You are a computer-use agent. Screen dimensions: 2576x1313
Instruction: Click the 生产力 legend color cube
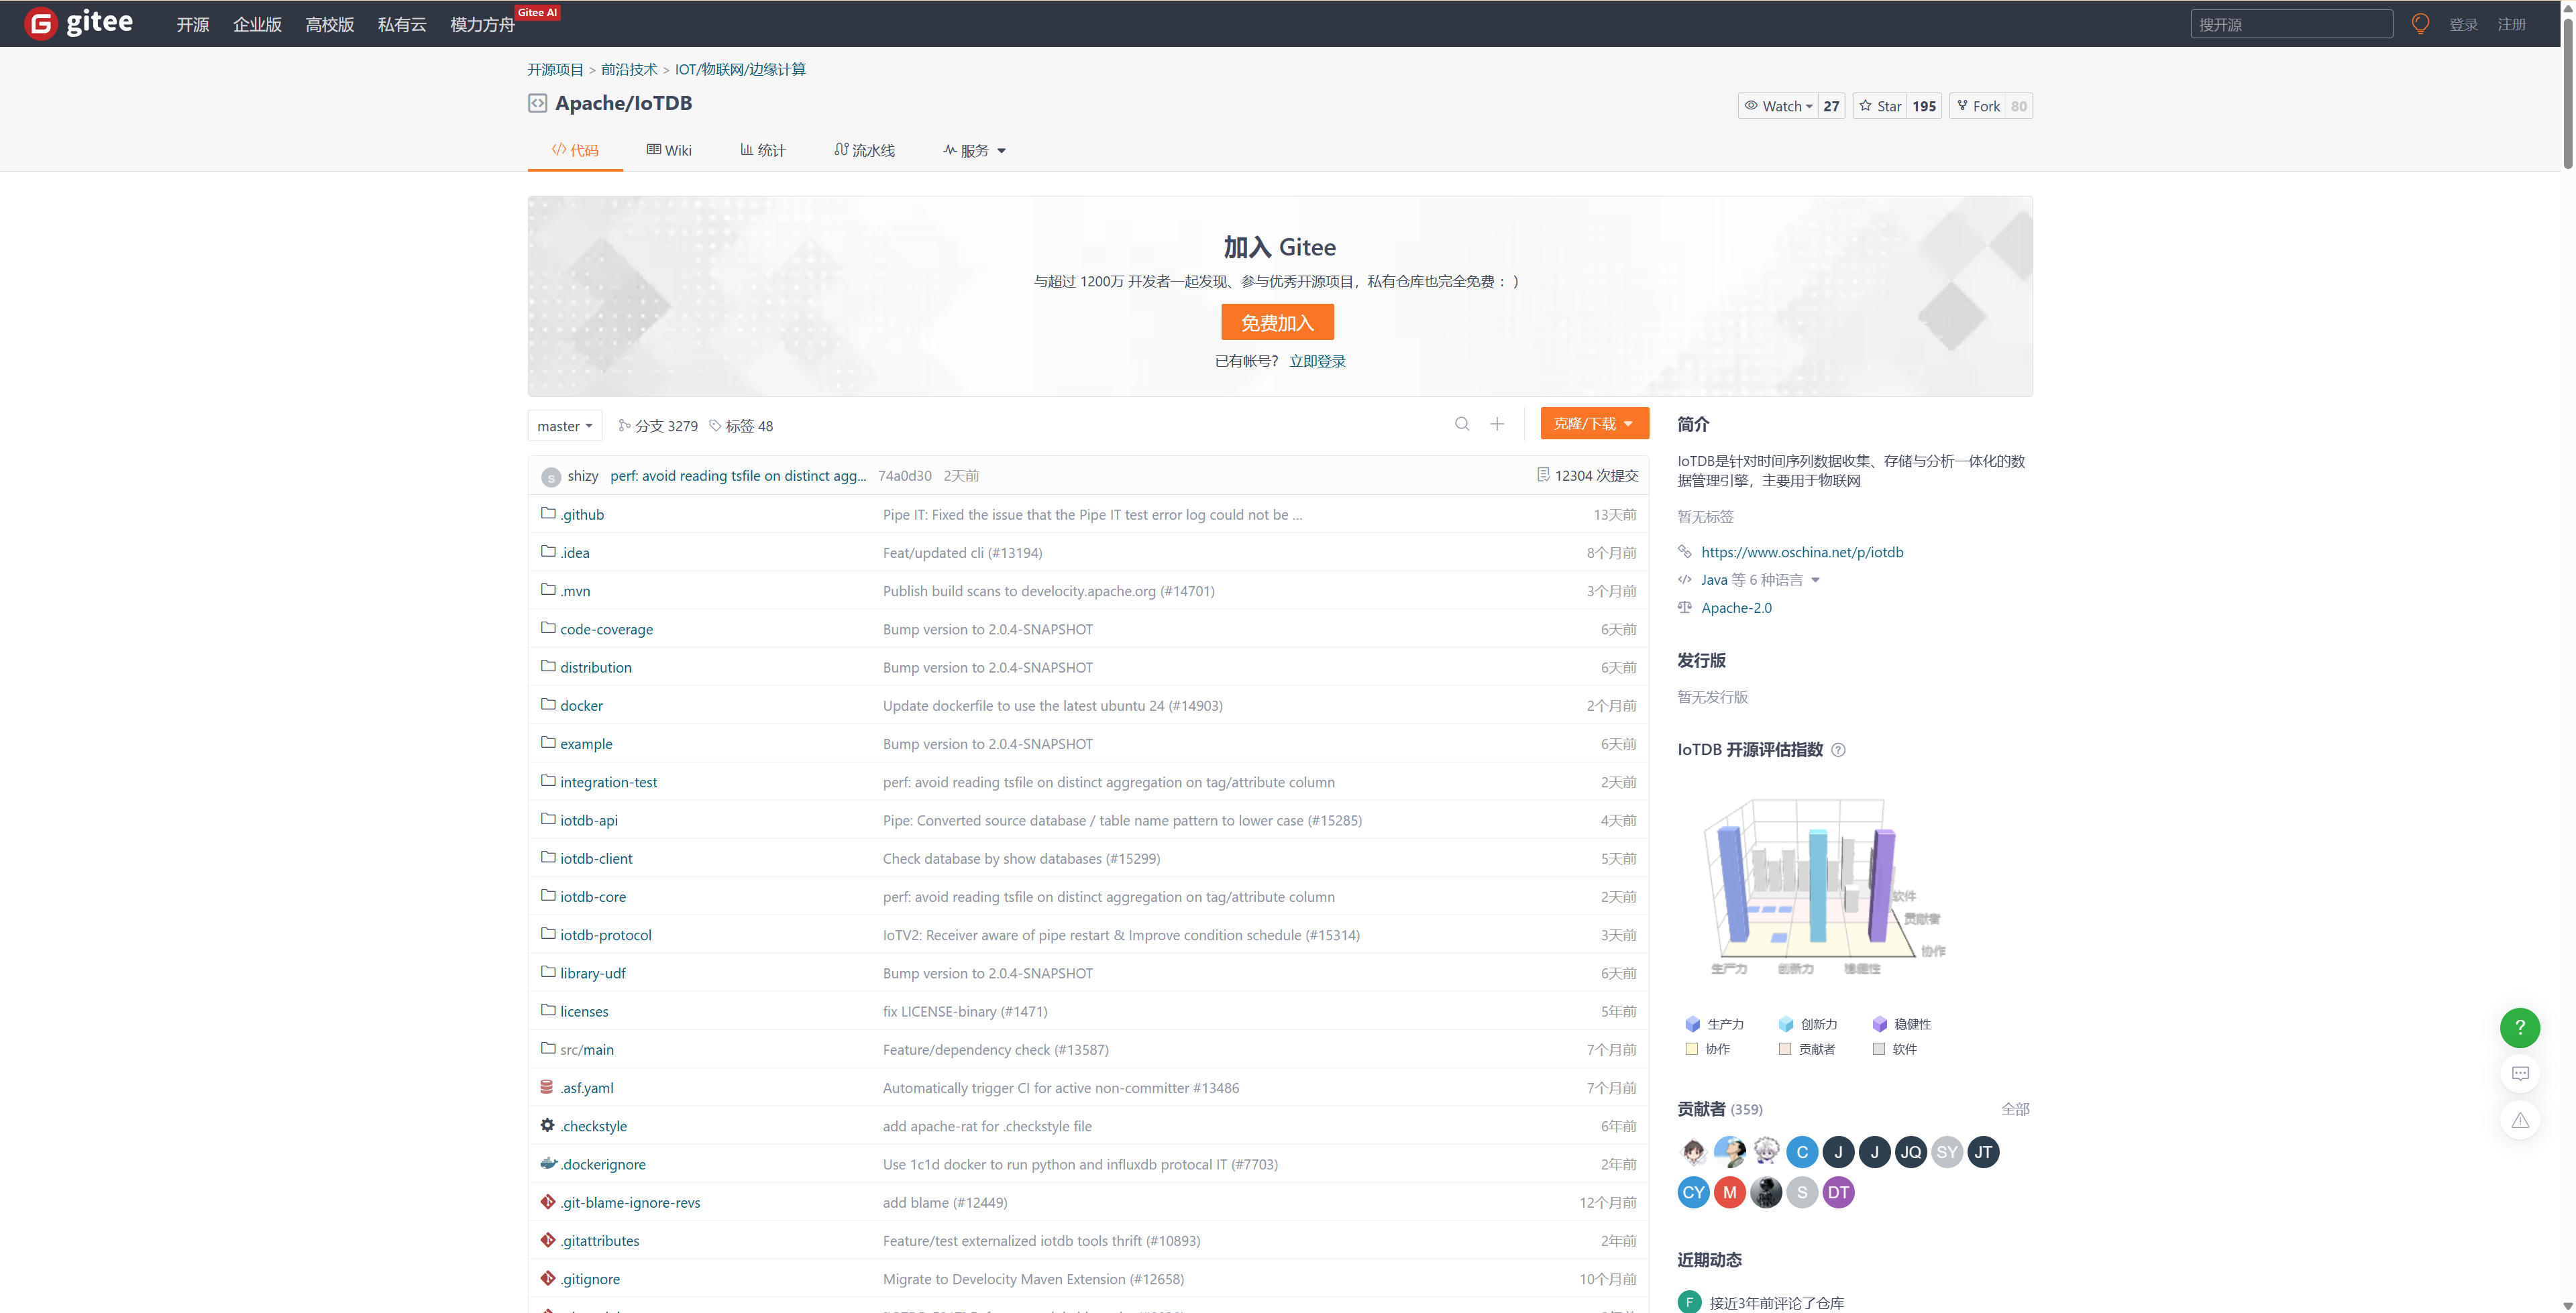1692,1024
